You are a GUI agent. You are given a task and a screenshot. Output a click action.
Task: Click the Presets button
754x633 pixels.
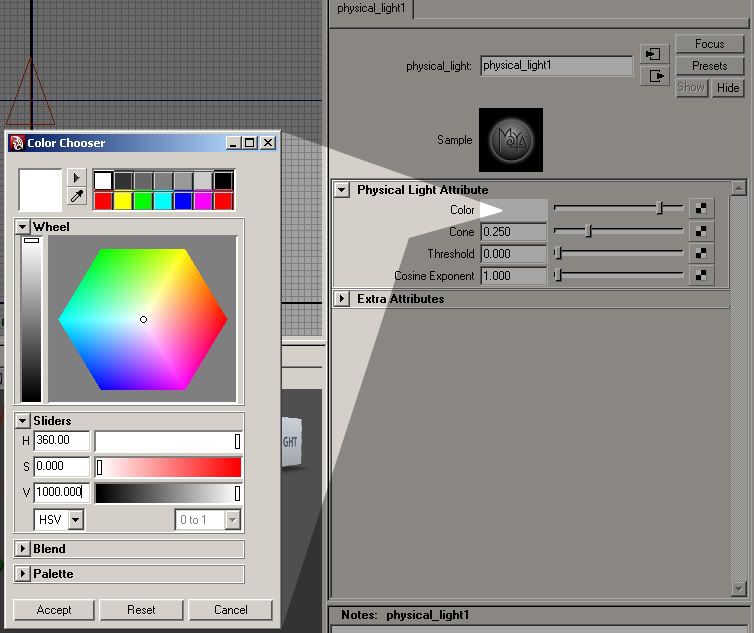pyautogui.click(x=709, y=66)
